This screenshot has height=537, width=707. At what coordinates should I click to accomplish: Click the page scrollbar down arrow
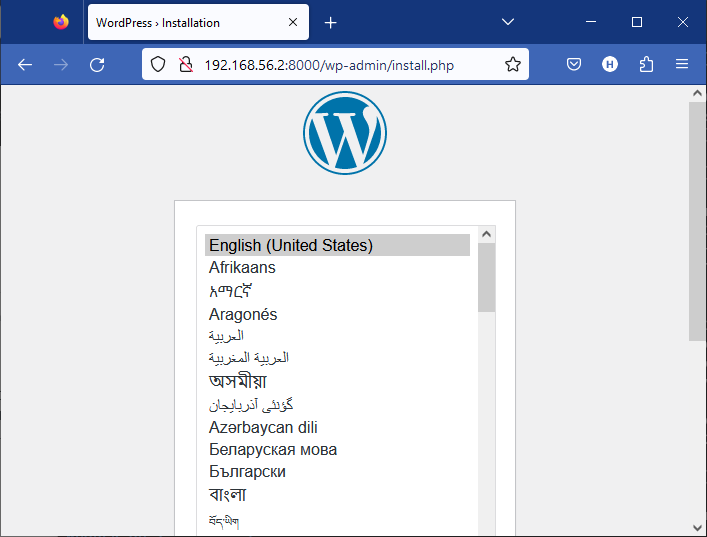click(x=697, y=528)
